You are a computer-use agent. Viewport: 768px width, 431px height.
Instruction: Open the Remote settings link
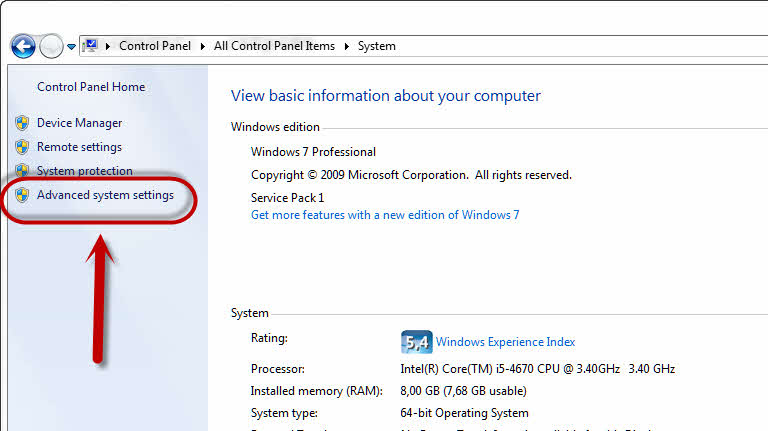pyautogui.click(x=79, y=147)
